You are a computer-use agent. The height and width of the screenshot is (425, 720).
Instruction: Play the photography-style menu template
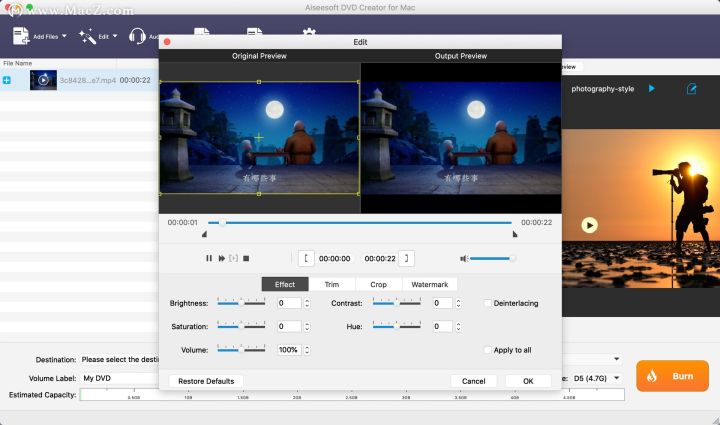652,88
